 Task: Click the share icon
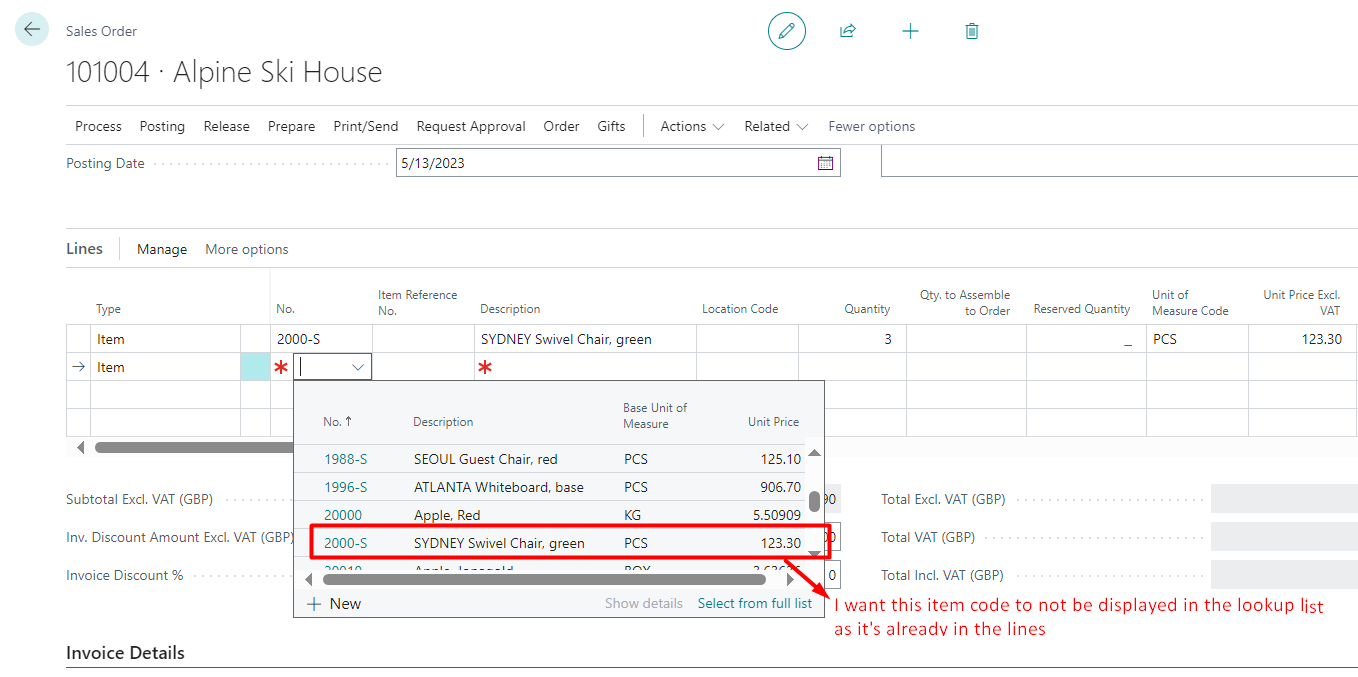[848, 31]
